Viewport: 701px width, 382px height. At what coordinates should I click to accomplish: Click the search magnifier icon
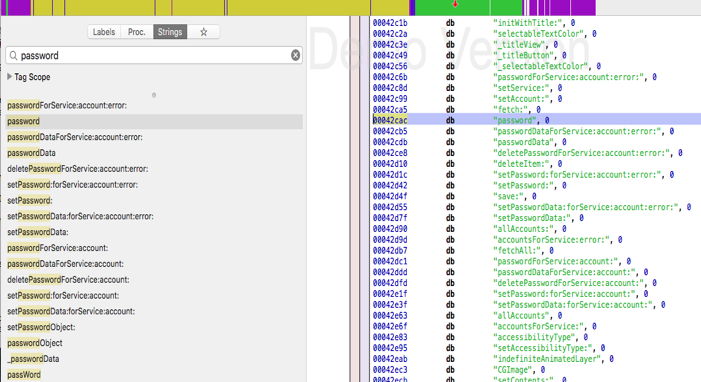coord(13,55)
